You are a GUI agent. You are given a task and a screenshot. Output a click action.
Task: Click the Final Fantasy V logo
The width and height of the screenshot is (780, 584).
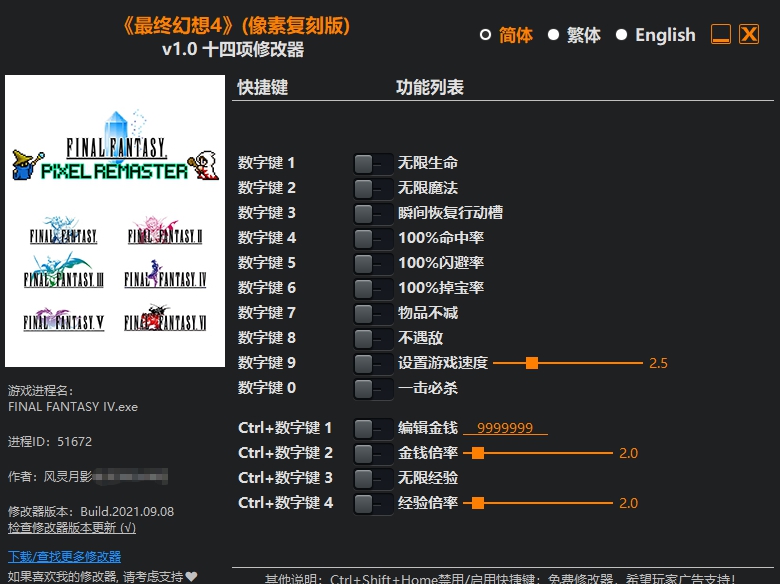point(63,319)
